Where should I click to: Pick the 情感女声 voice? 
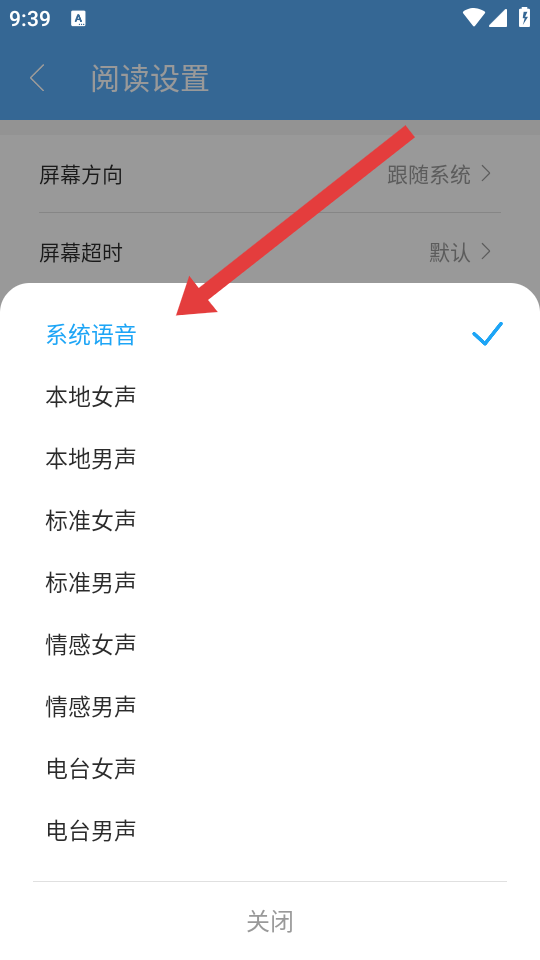(x=270, y=644)
